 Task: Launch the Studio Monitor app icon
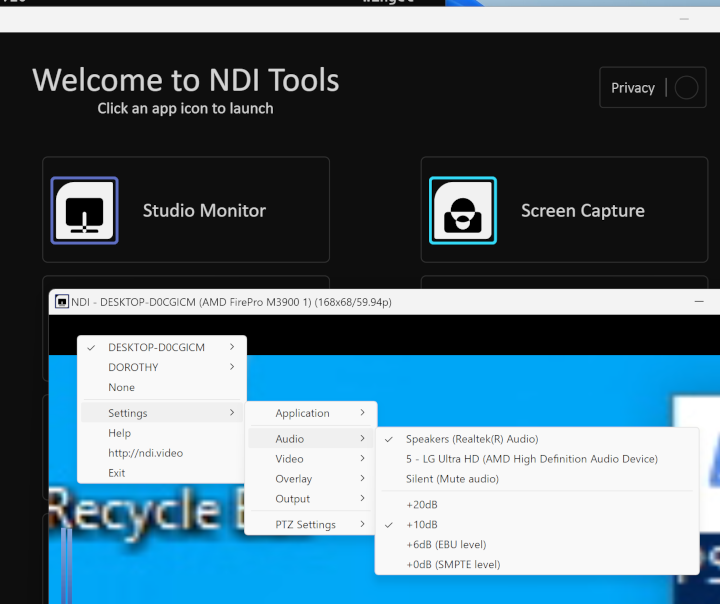point(84,210)
